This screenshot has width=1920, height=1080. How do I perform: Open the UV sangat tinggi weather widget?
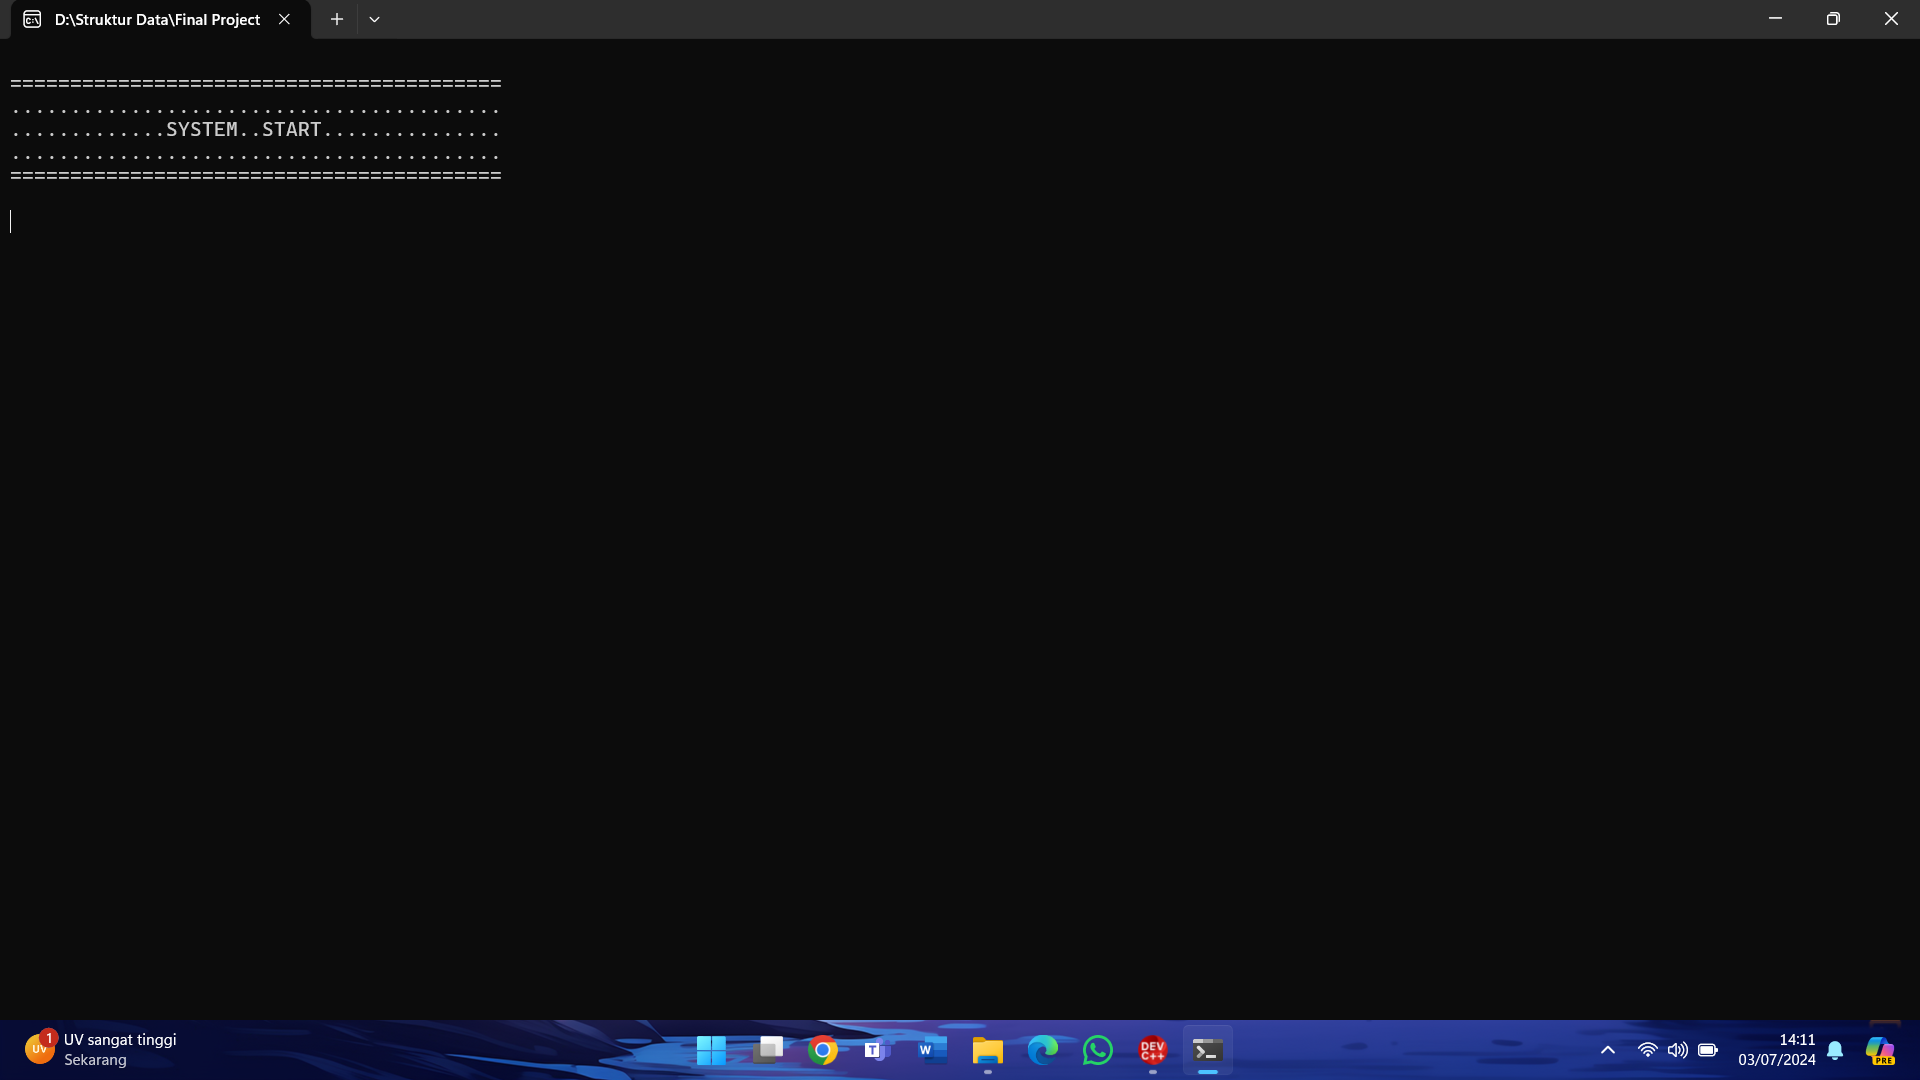point(101,1050)
